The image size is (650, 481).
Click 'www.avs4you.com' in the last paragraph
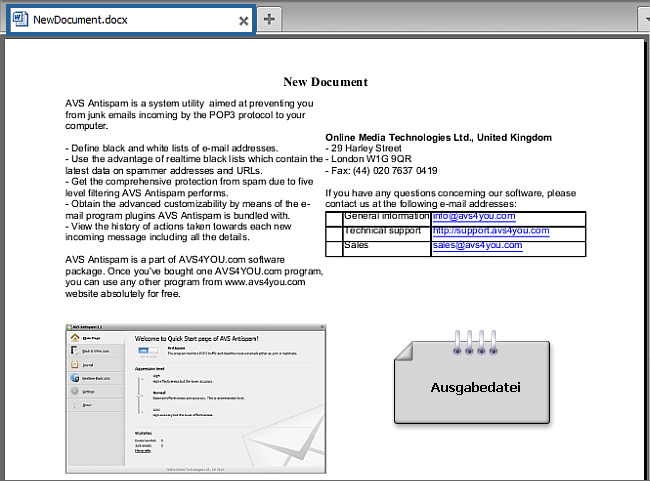pyautogui.click(x=264, y=282)
